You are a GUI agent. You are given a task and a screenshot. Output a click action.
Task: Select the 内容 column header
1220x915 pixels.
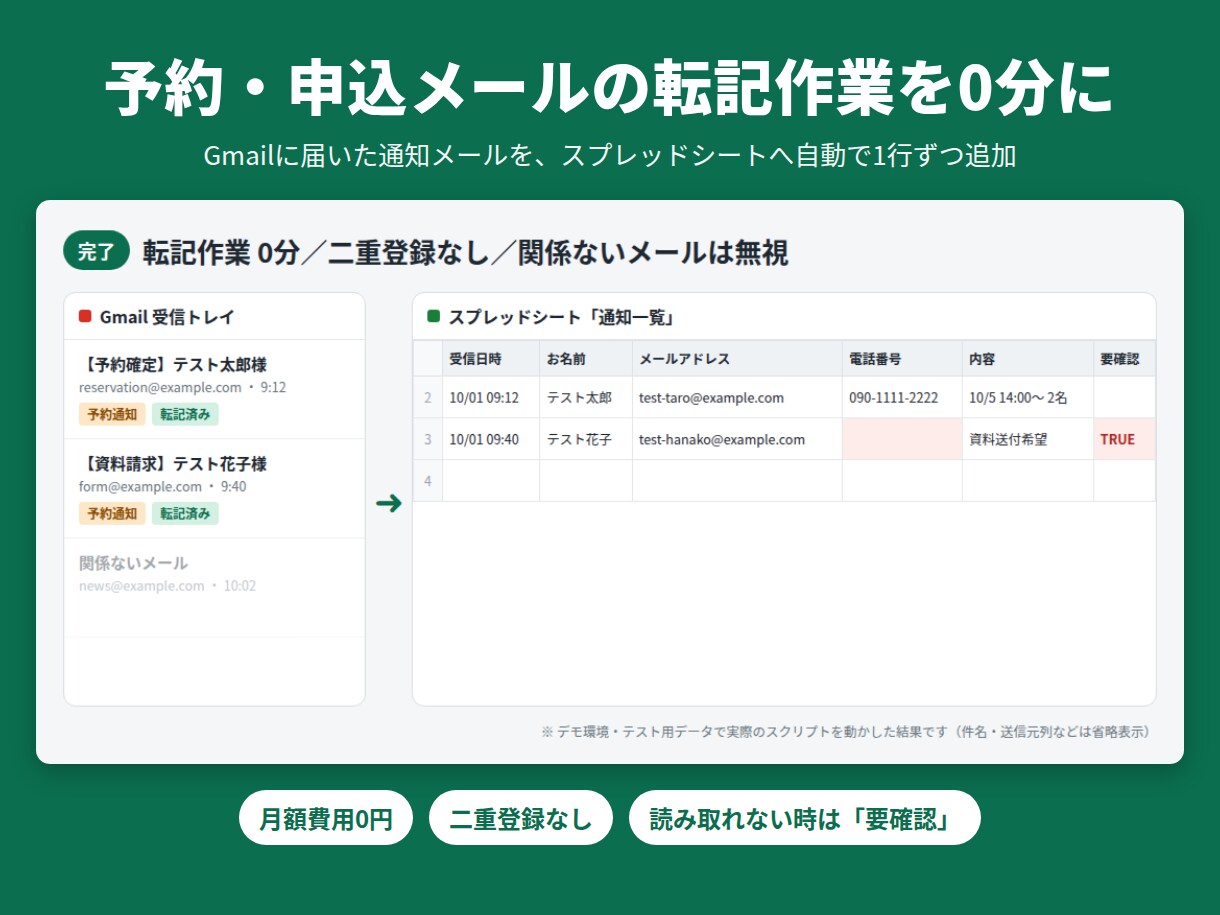tap(1028, 359)
